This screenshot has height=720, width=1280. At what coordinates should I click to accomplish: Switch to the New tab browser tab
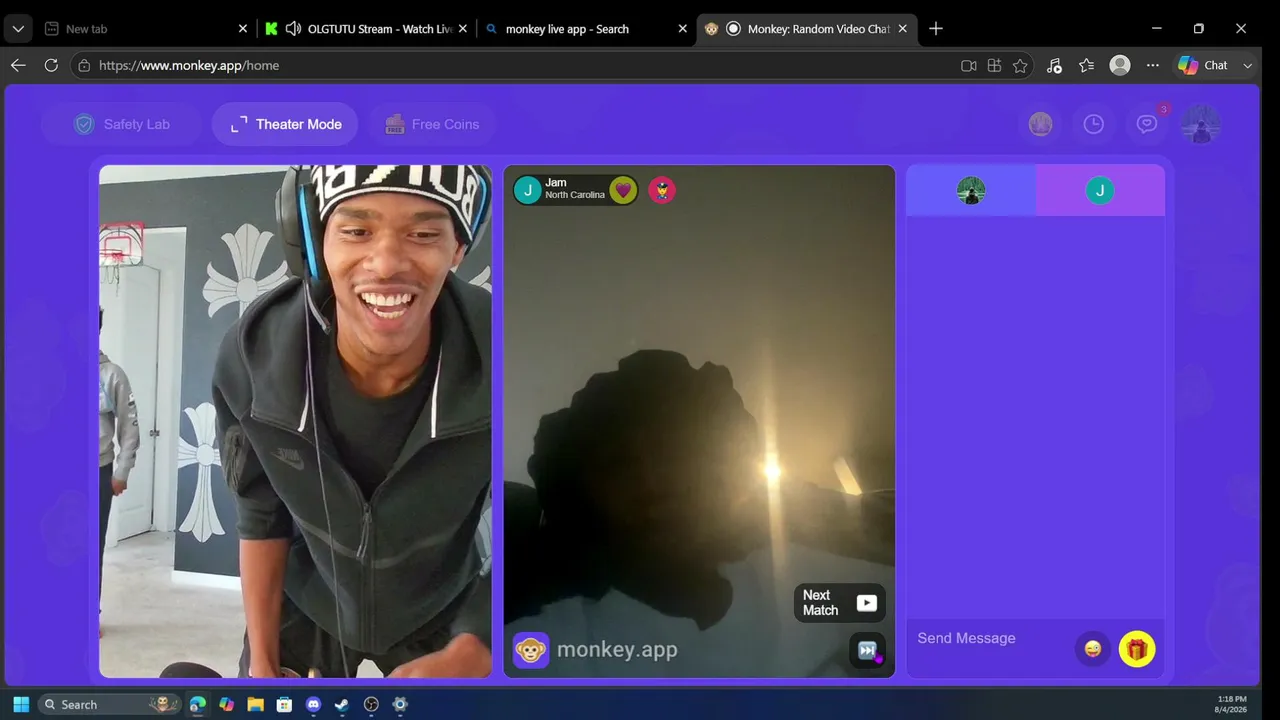(x=144, y=29)
